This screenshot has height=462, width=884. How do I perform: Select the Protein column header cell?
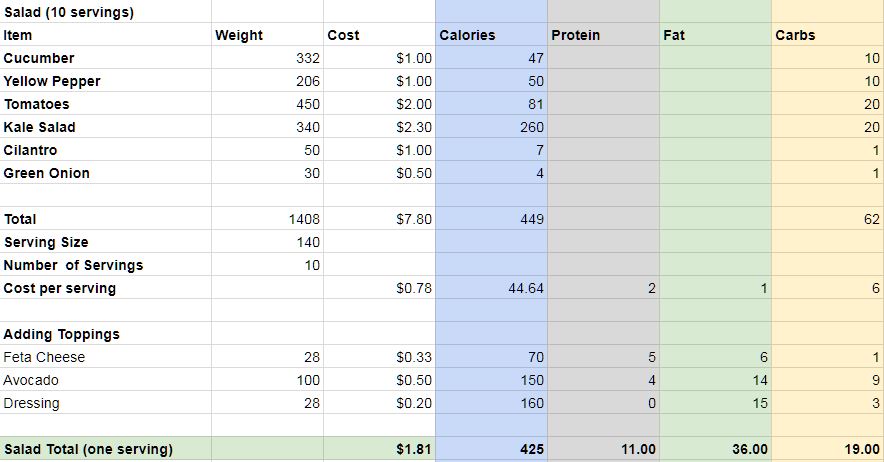603,35
